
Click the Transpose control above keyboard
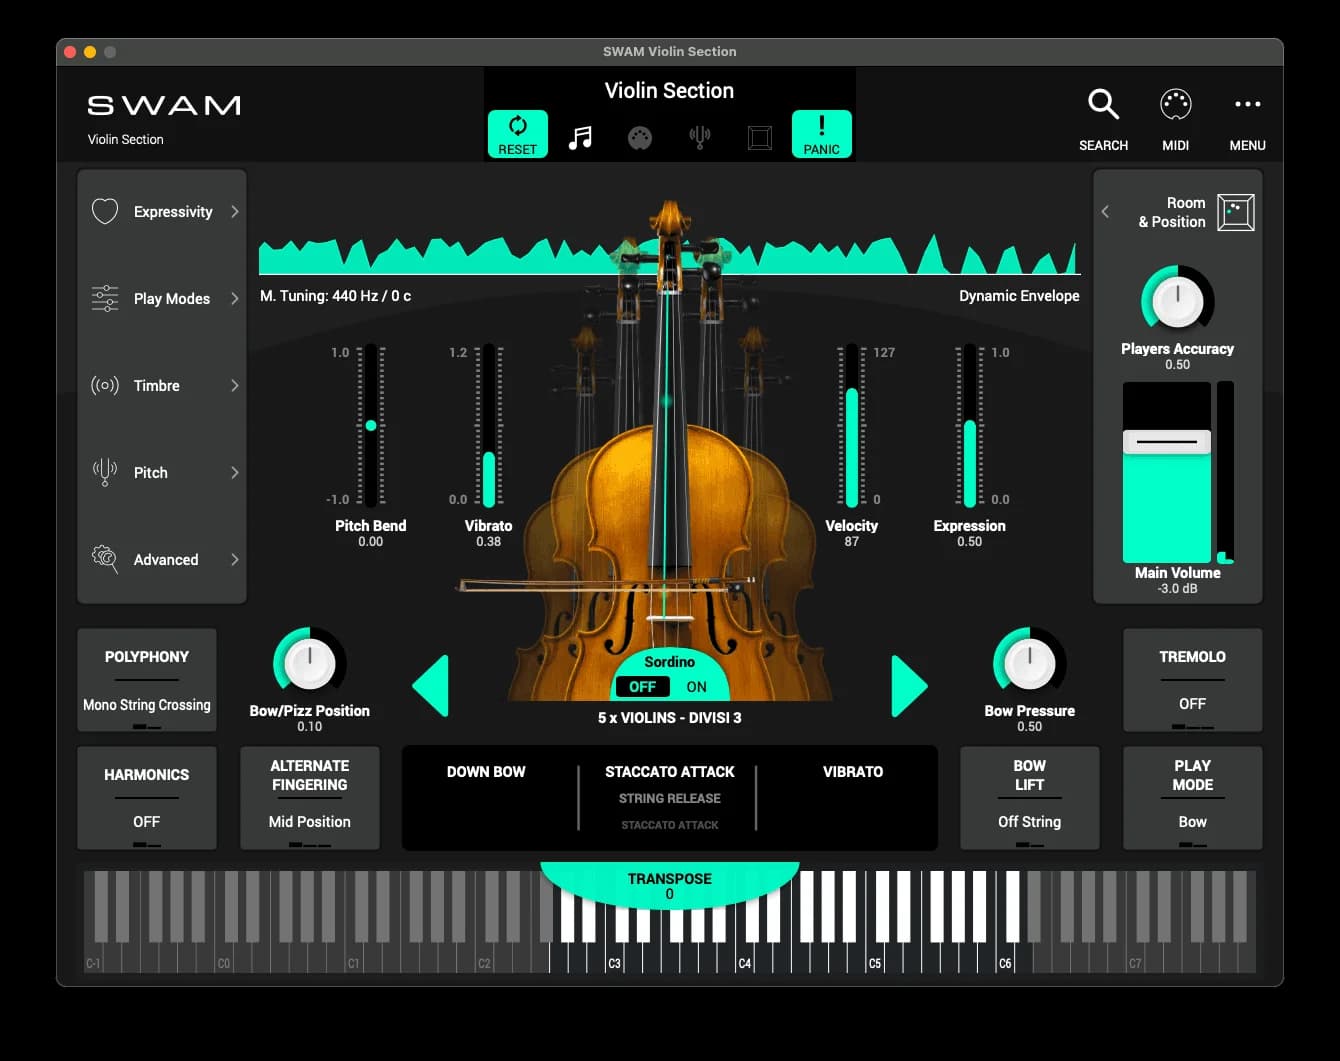click(x=669, y=885)
